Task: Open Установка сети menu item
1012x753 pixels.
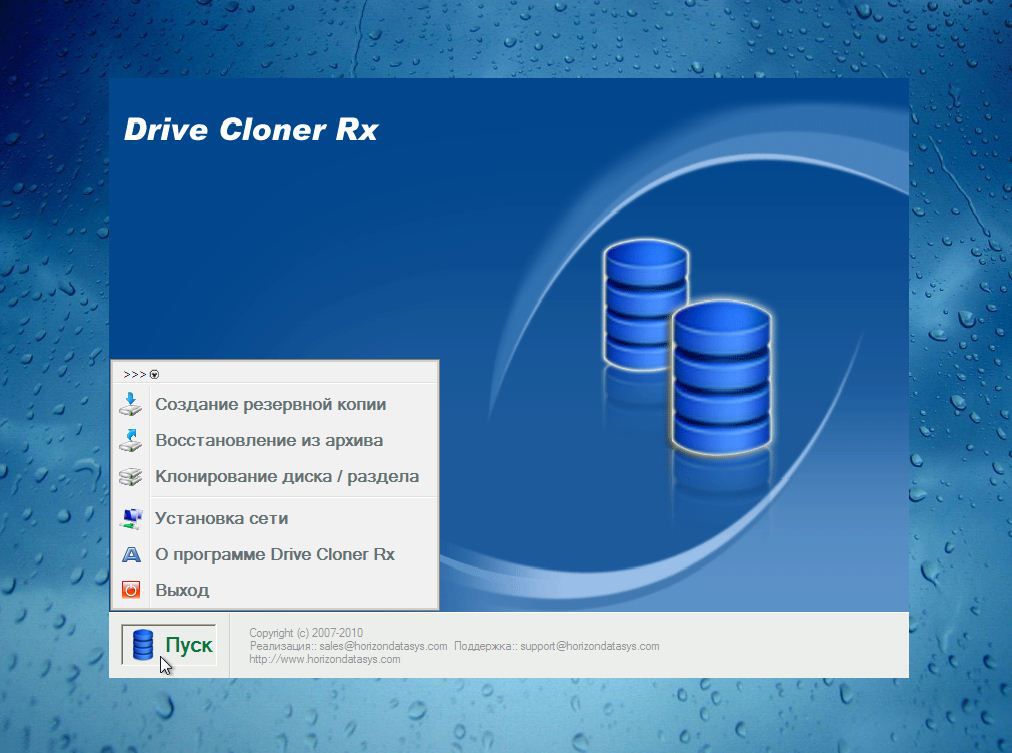Action: coord(221,519)
